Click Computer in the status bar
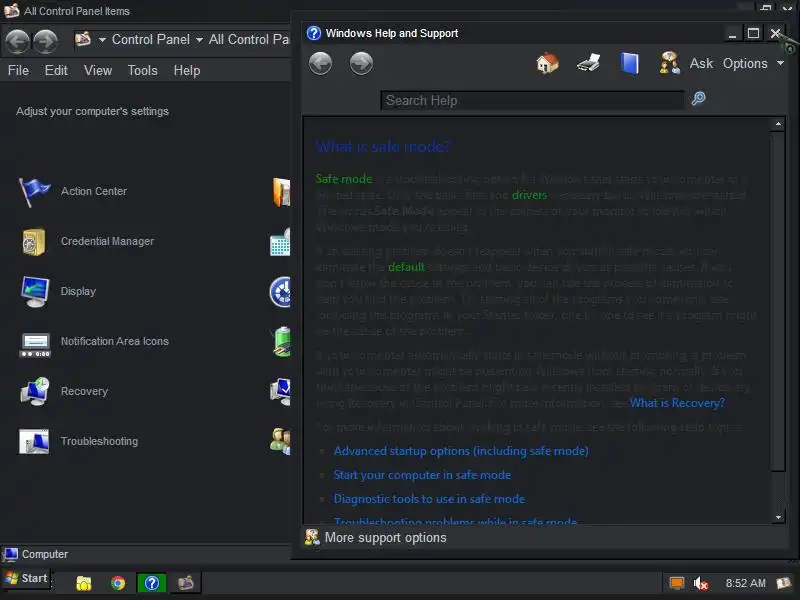Image resolution: width=800 pixels, height=600 pixels. [x=44, y=554]
